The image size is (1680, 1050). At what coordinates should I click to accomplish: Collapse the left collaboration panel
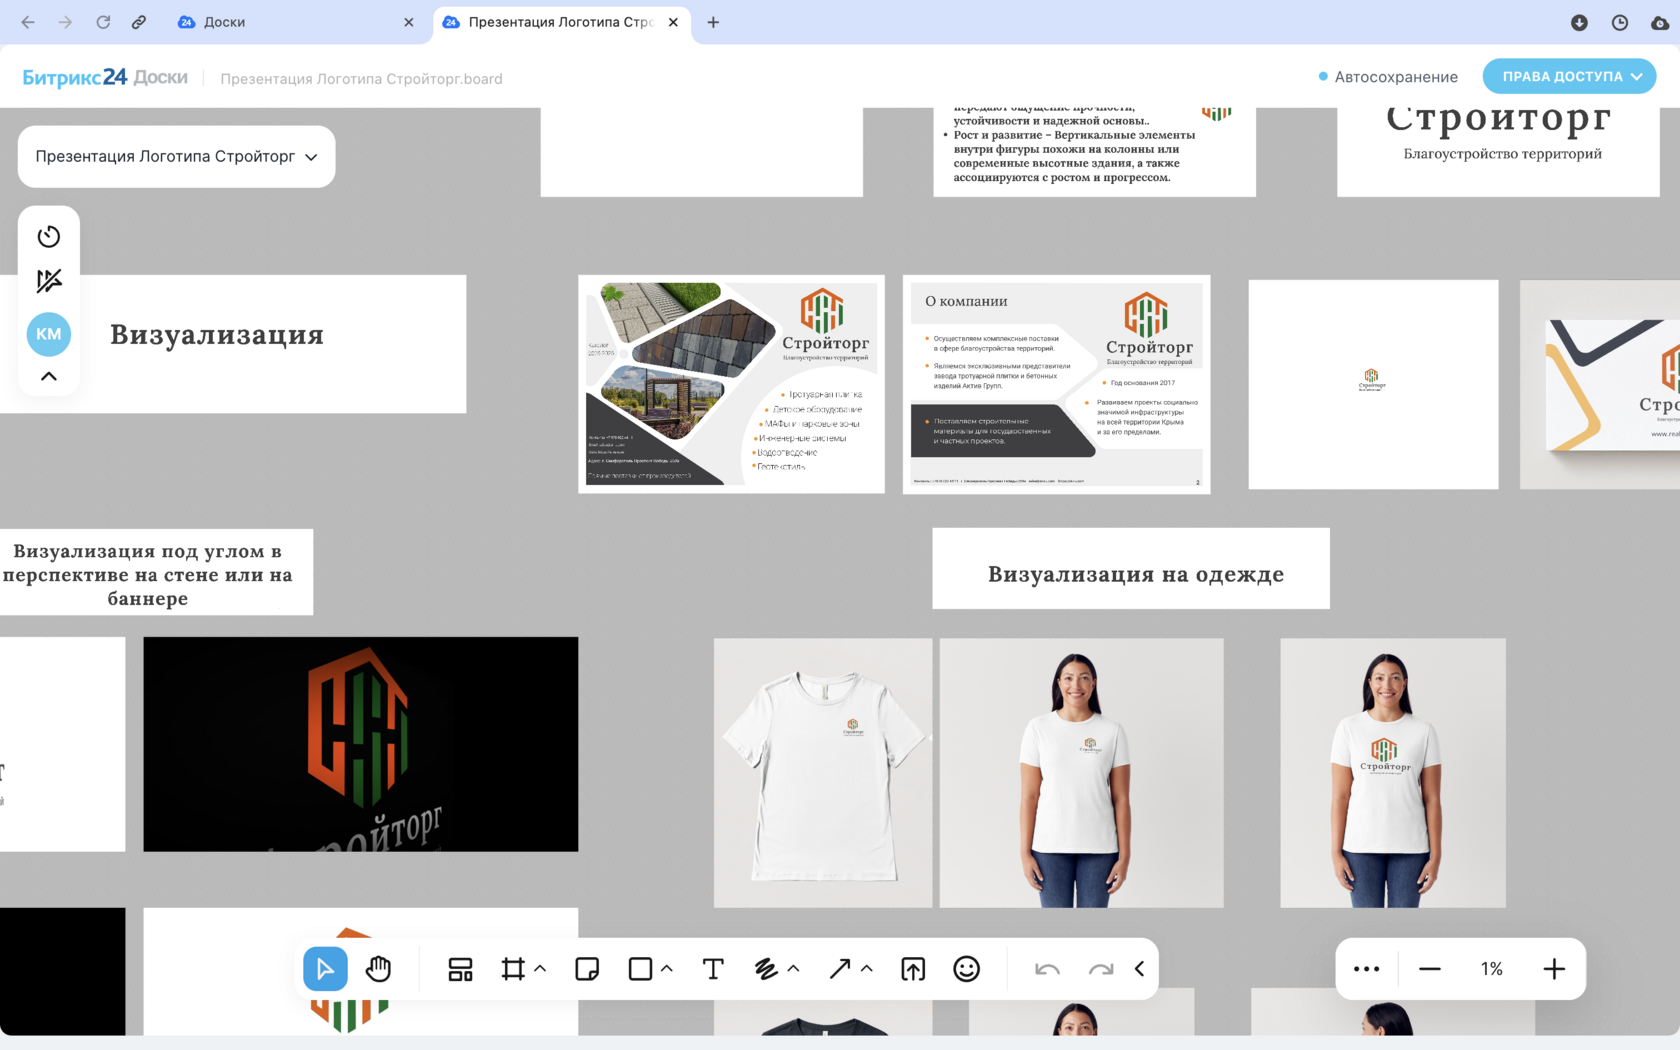coord(49,377)
